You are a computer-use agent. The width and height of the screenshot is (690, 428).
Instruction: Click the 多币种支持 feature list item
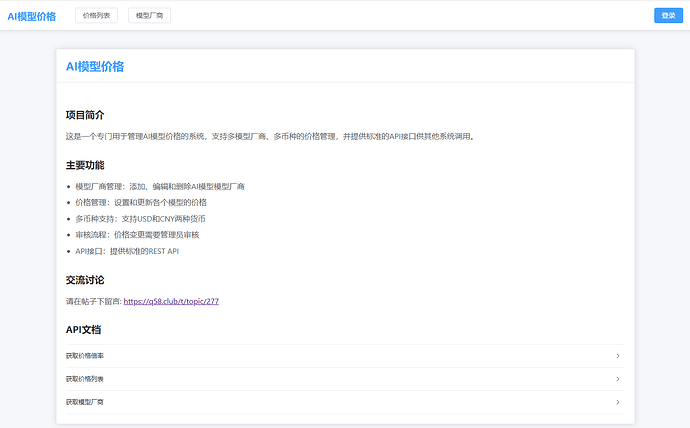pos(140,218)
